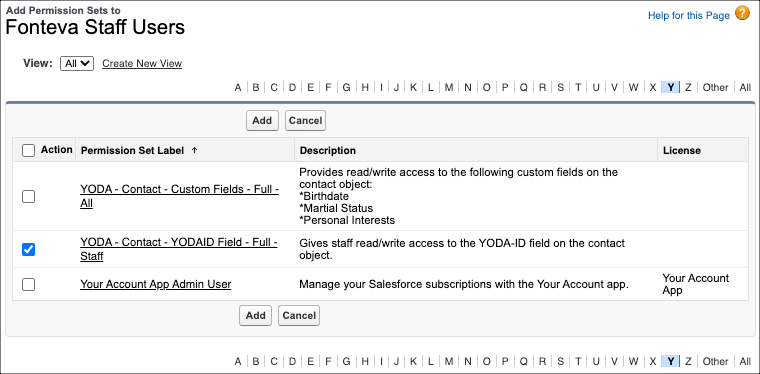This screenshot has width=760, height=374.
Task: Open YODA - Contact - YODAID Field link
Action: click(x=179, y=249)
